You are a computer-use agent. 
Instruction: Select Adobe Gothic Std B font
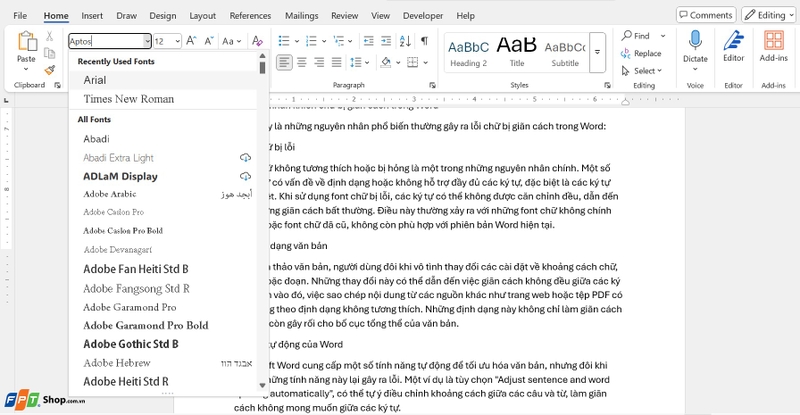click(x=163, y=344)
